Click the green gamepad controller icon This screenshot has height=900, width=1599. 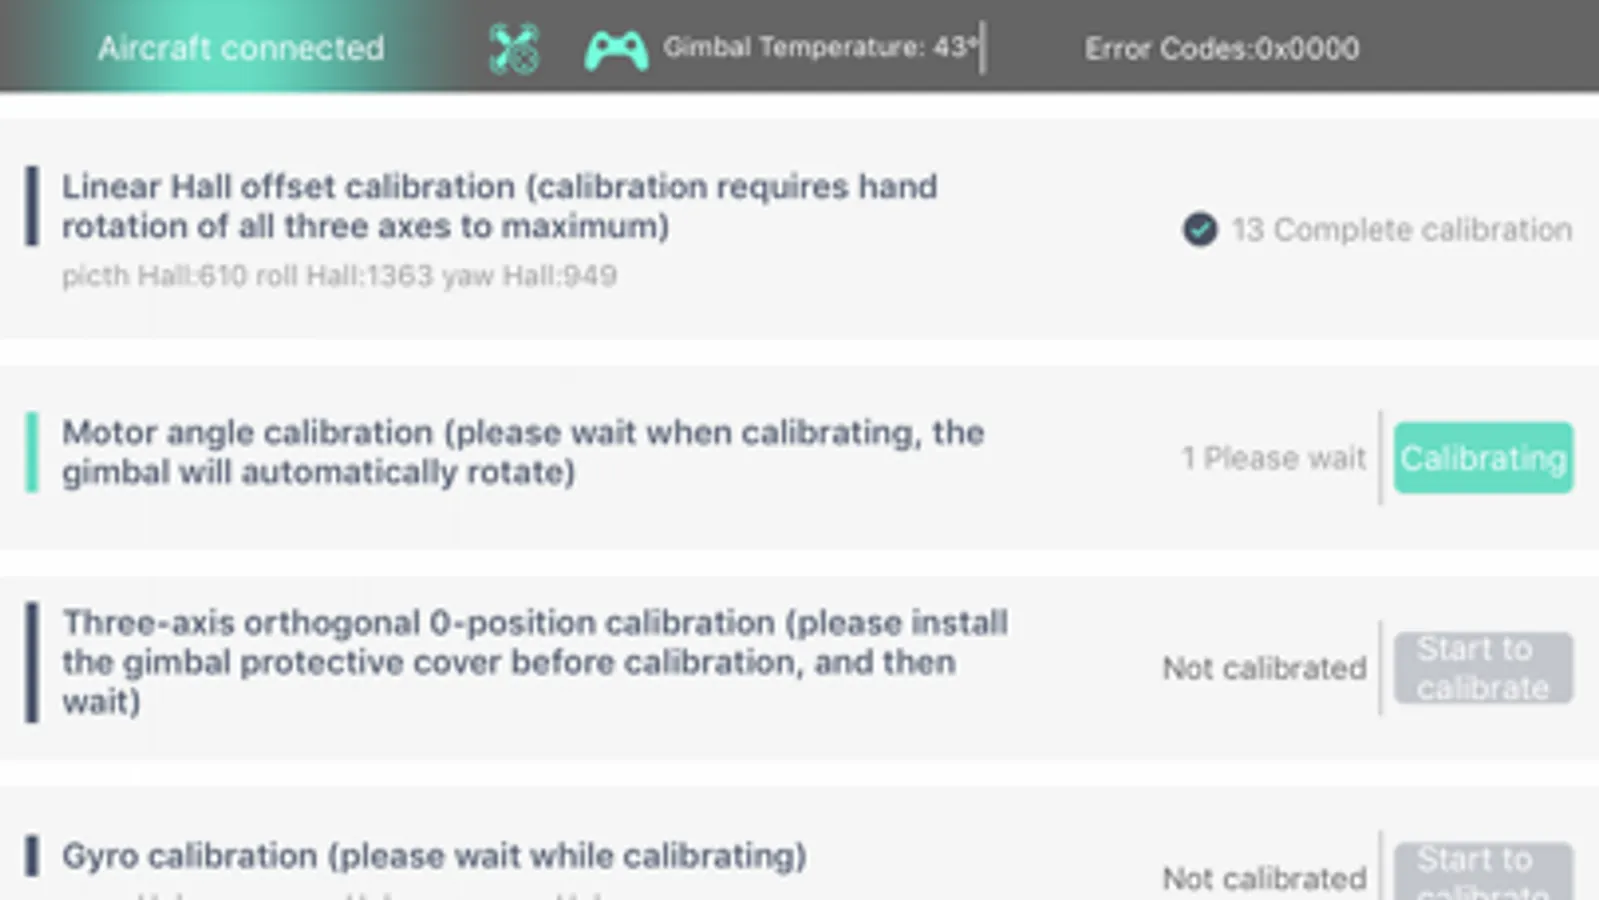616,50
